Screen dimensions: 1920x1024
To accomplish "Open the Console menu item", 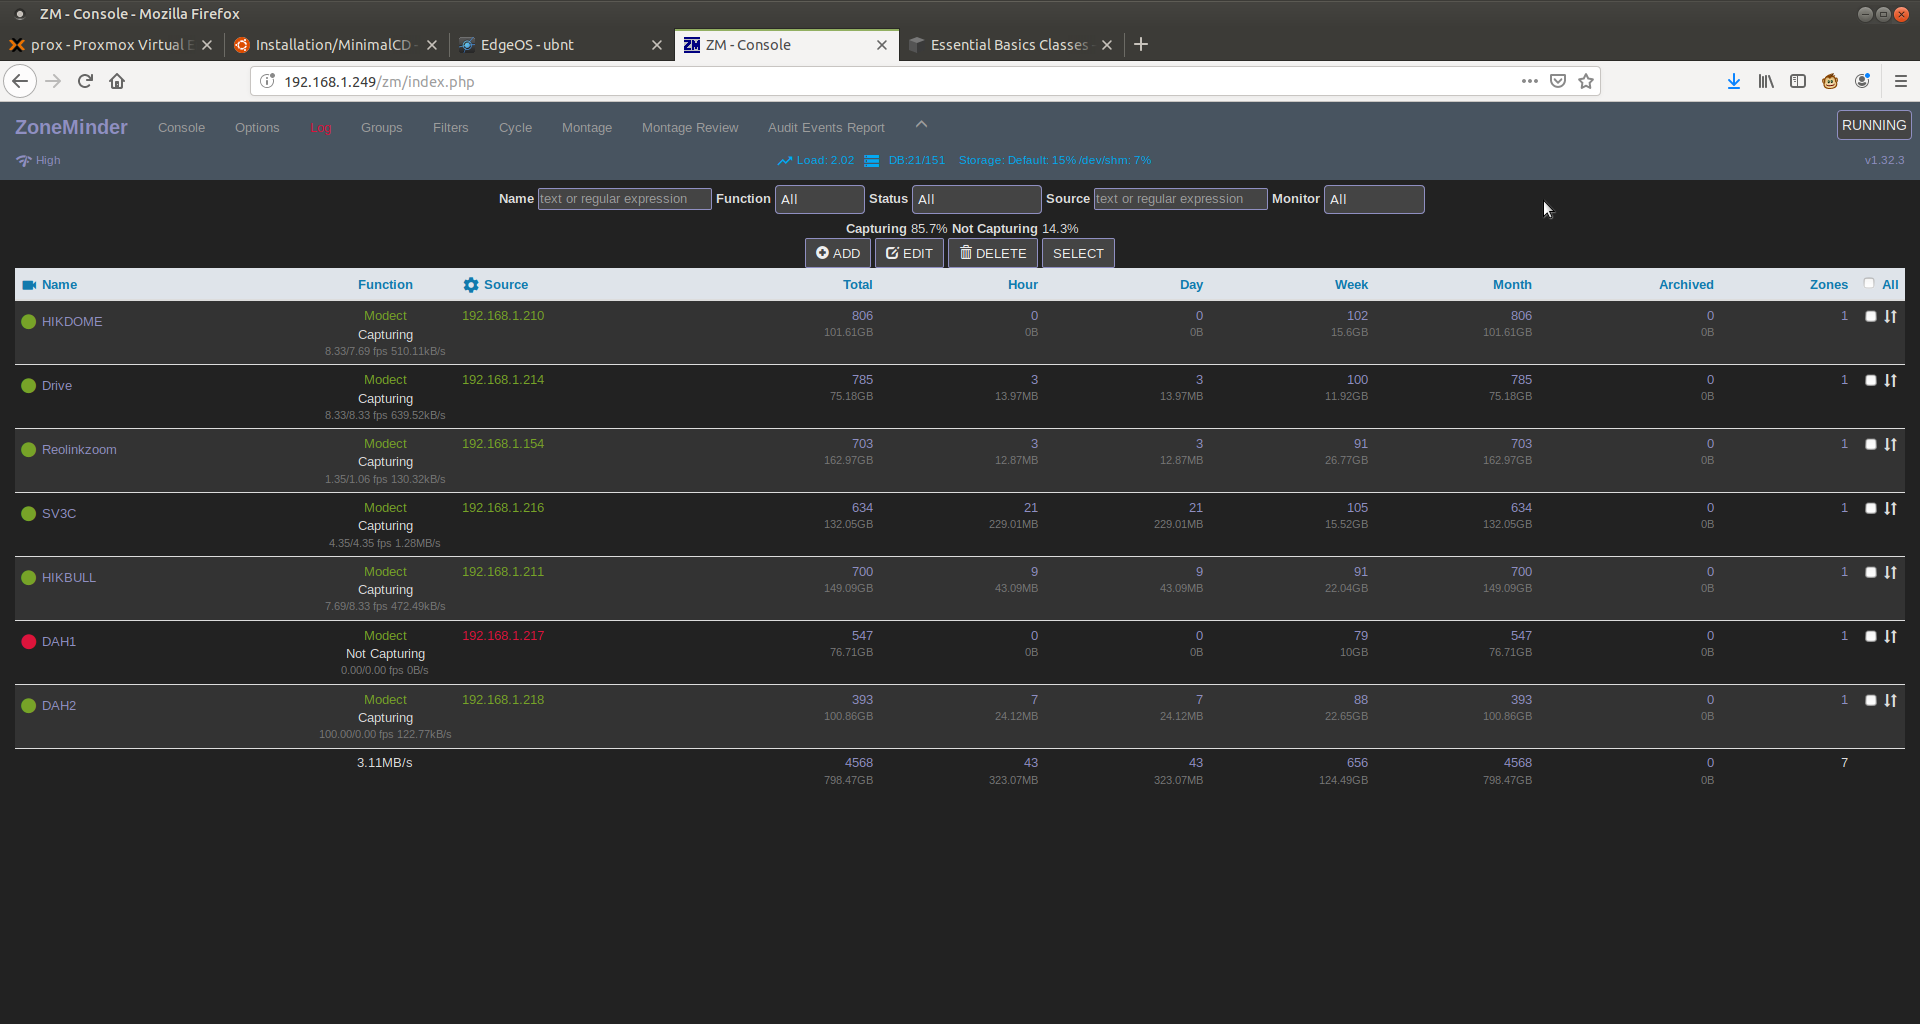I will pos(181,128).
